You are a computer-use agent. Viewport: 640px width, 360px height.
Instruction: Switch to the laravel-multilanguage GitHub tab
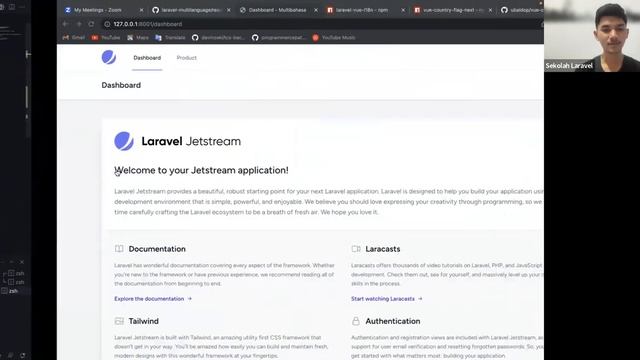[x=191, y=10]
